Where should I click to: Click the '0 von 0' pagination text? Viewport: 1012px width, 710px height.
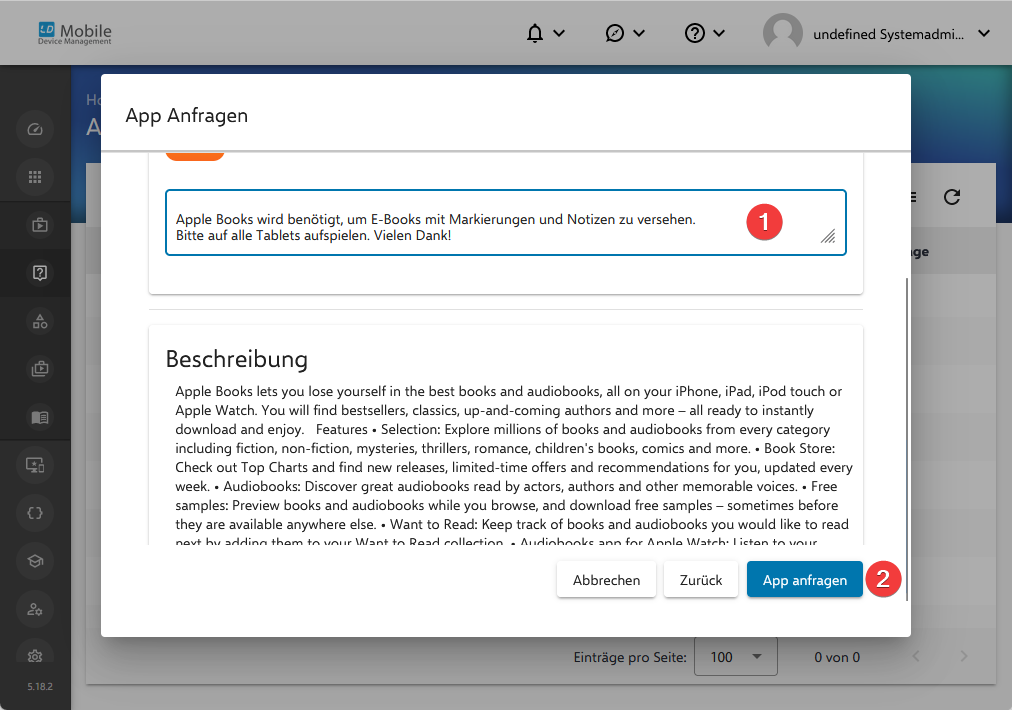tap(837, 657)
